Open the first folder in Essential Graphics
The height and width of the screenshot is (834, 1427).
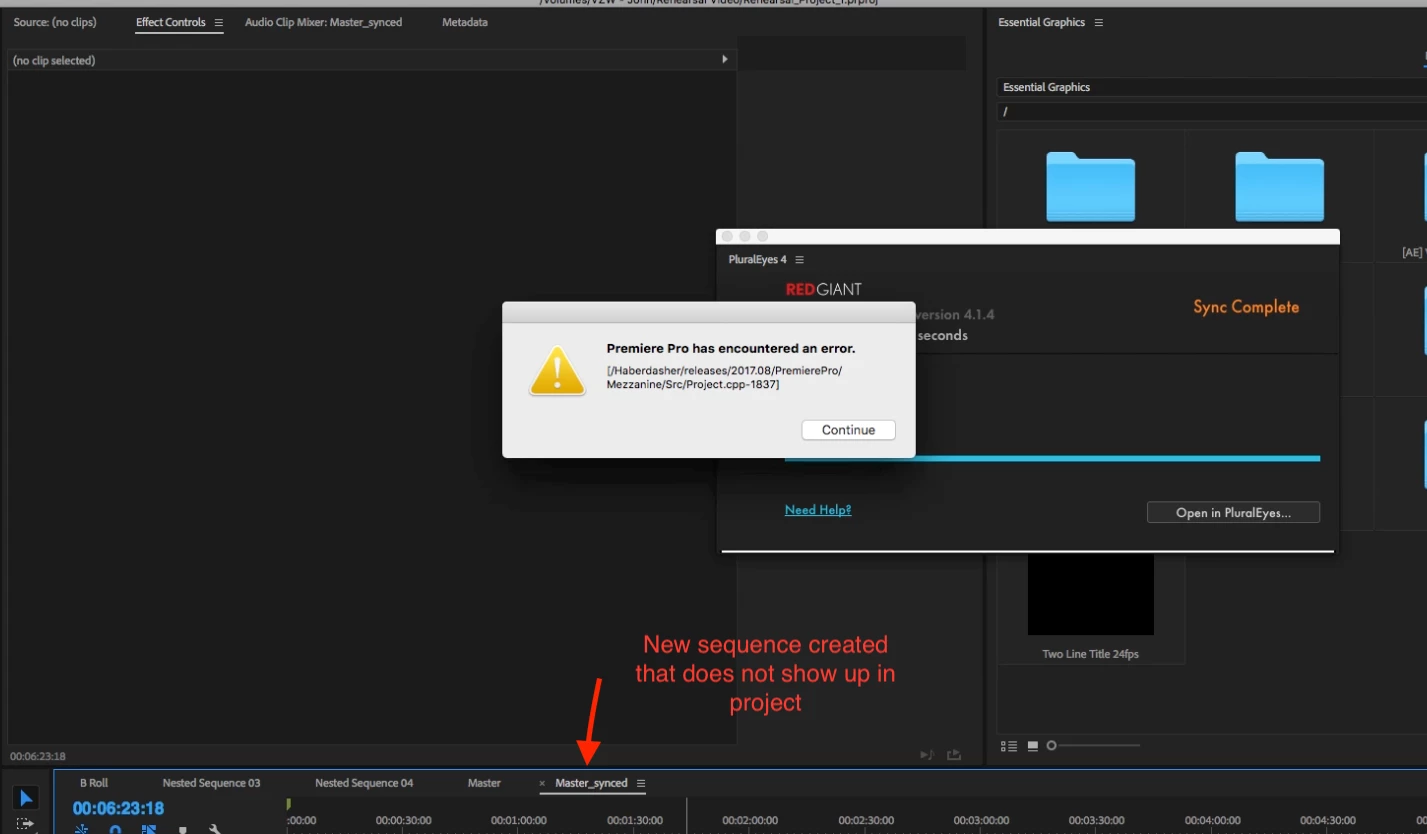pyautogui.click(x=1090, y=186)
